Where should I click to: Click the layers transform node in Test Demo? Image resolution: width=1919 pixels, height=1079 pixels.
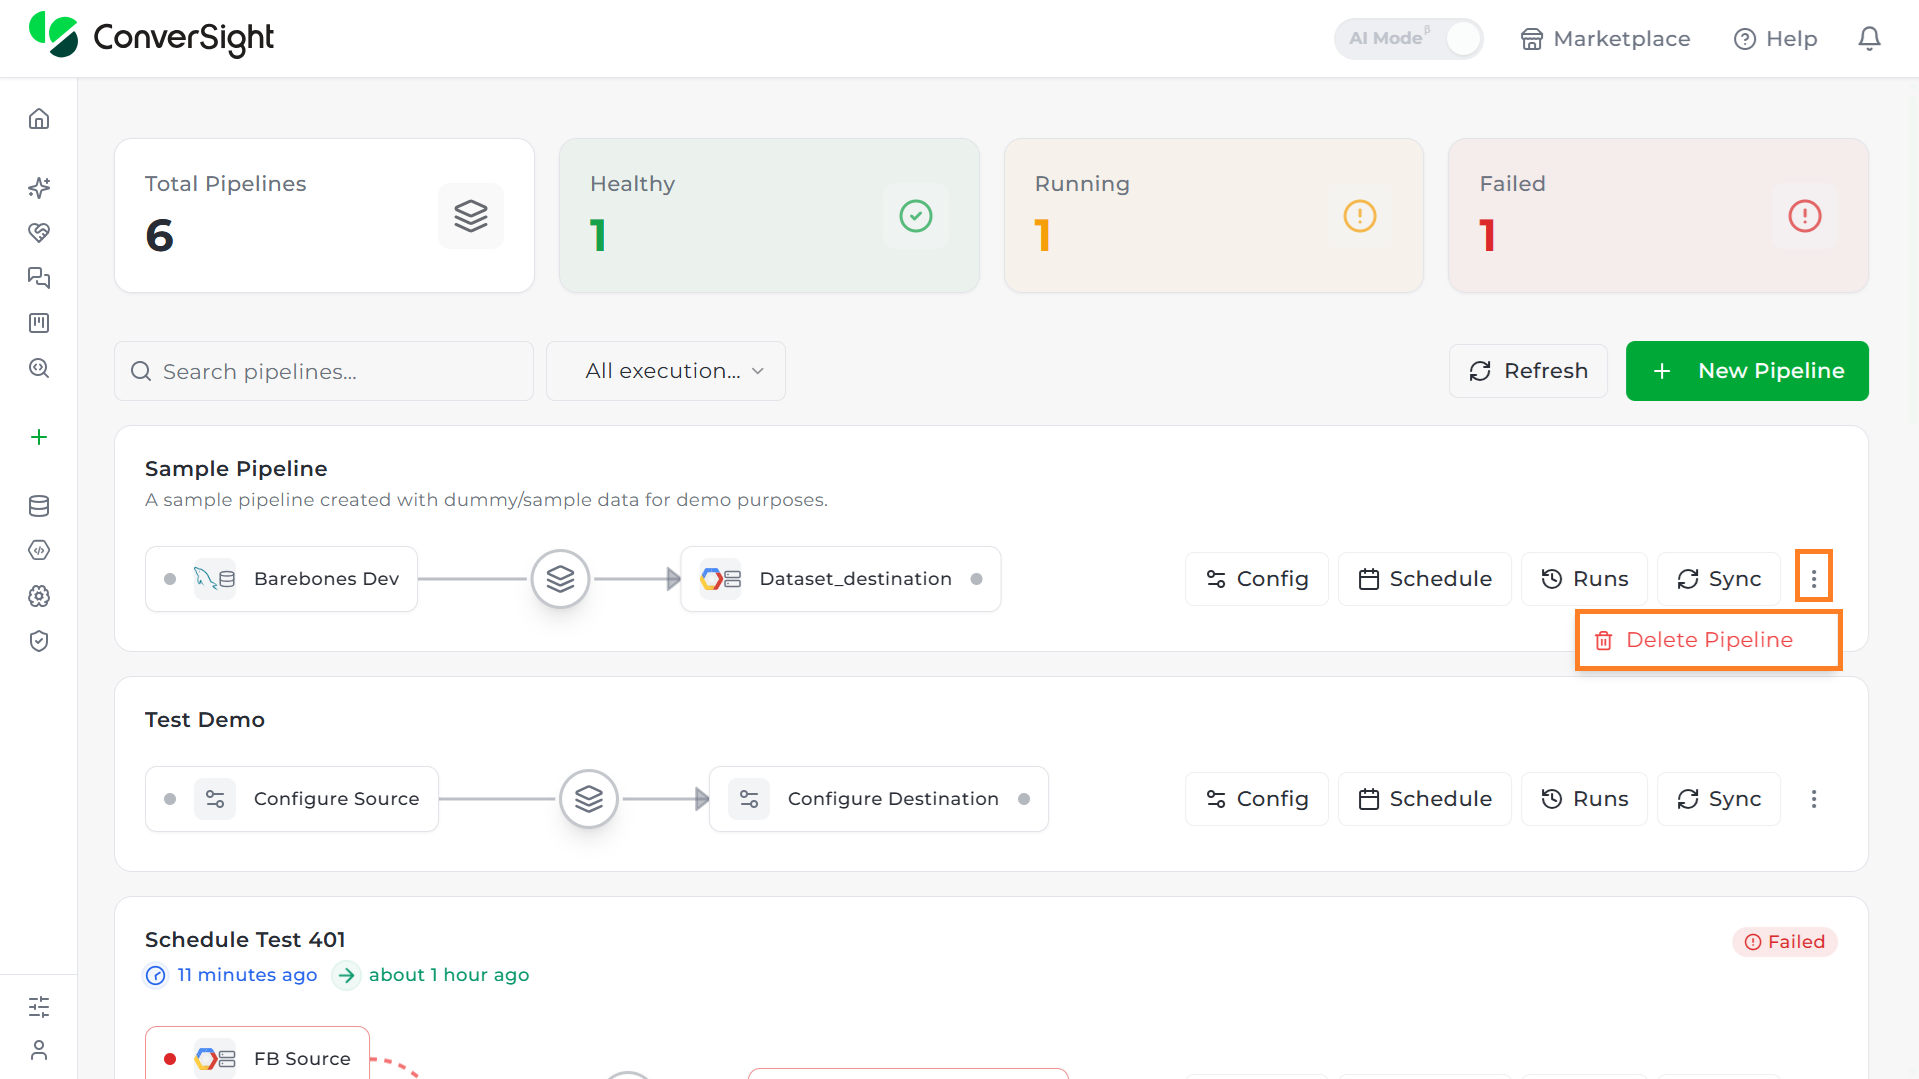tap(589, 799)
